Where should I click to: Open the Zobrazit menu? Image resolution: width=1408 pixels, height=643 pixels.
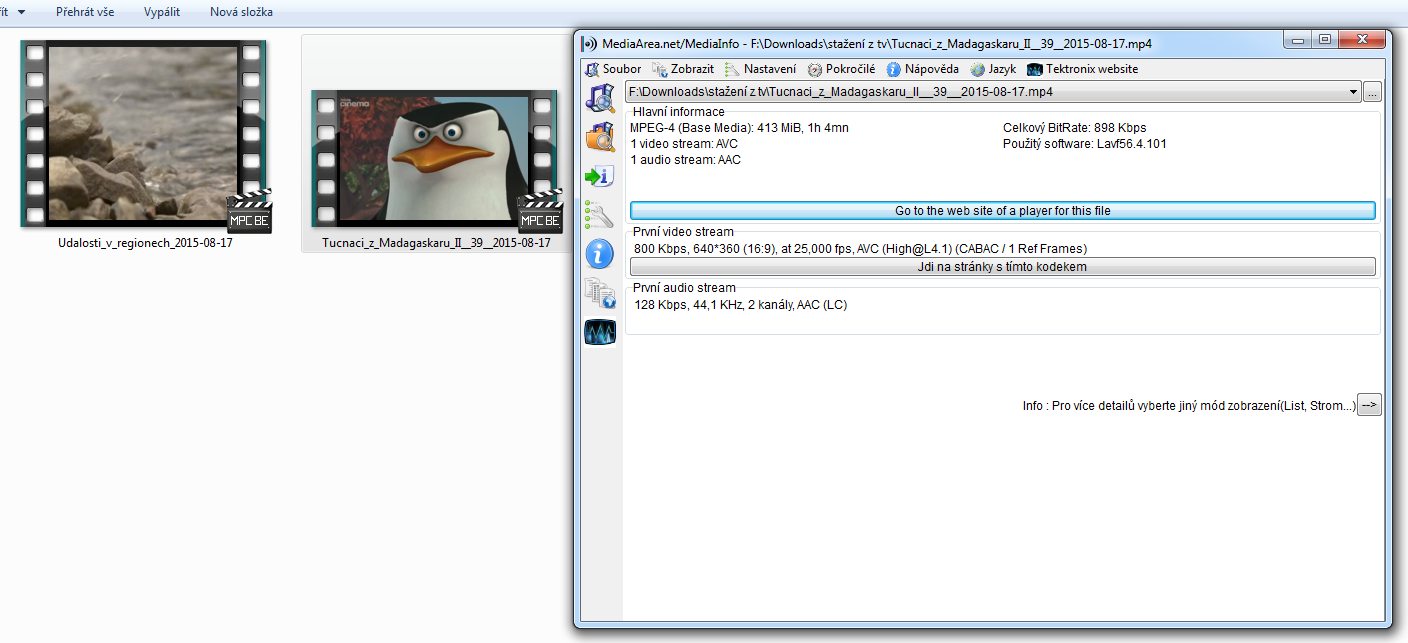pyautogui.click(x=683, y=69)
